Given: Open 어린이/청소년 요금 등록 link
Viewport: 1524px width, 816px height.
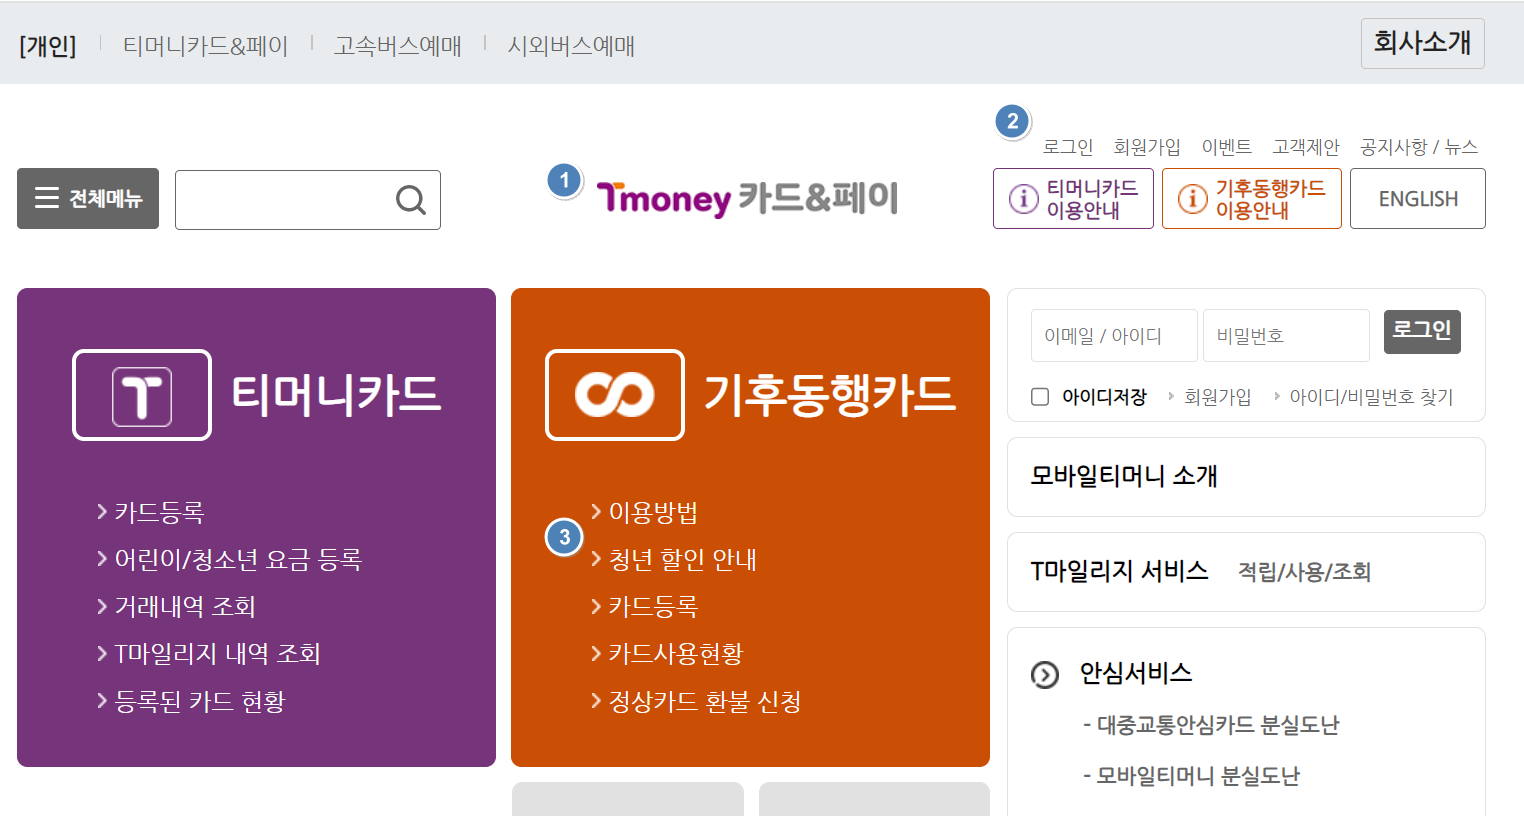Looking at the screenshot, I should coord(238,559).
